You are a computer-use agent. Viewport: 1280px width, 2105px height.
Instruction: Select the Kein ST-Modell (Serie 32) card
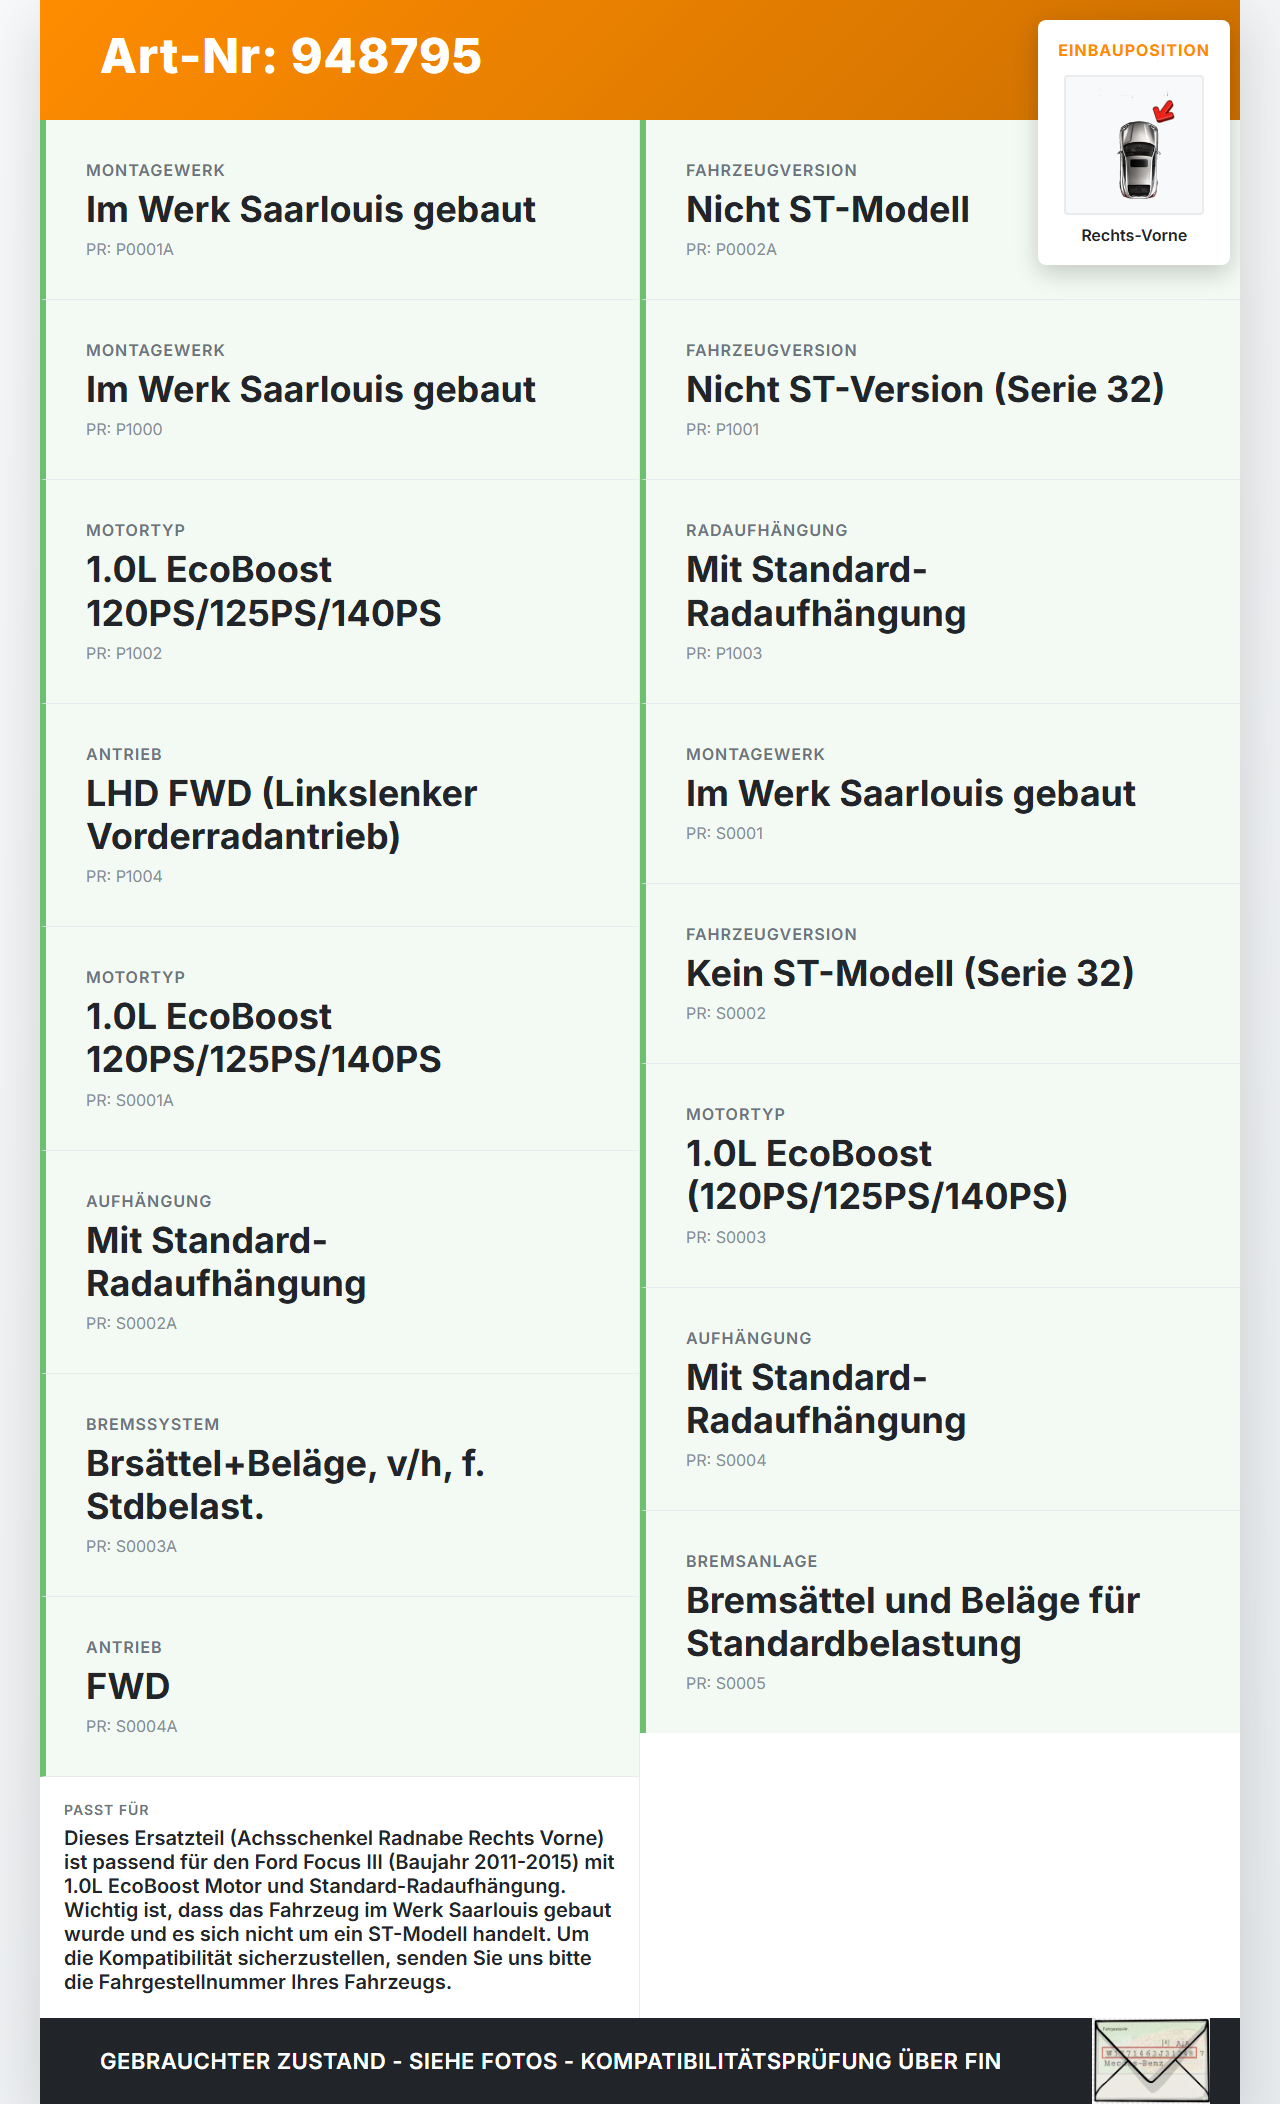point(940,974)
